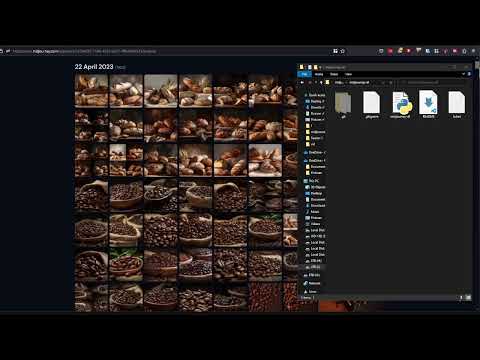Click the Properties quick access toolbar icon
This screenshot has width=480, height=360.
[x=310, y=67]
